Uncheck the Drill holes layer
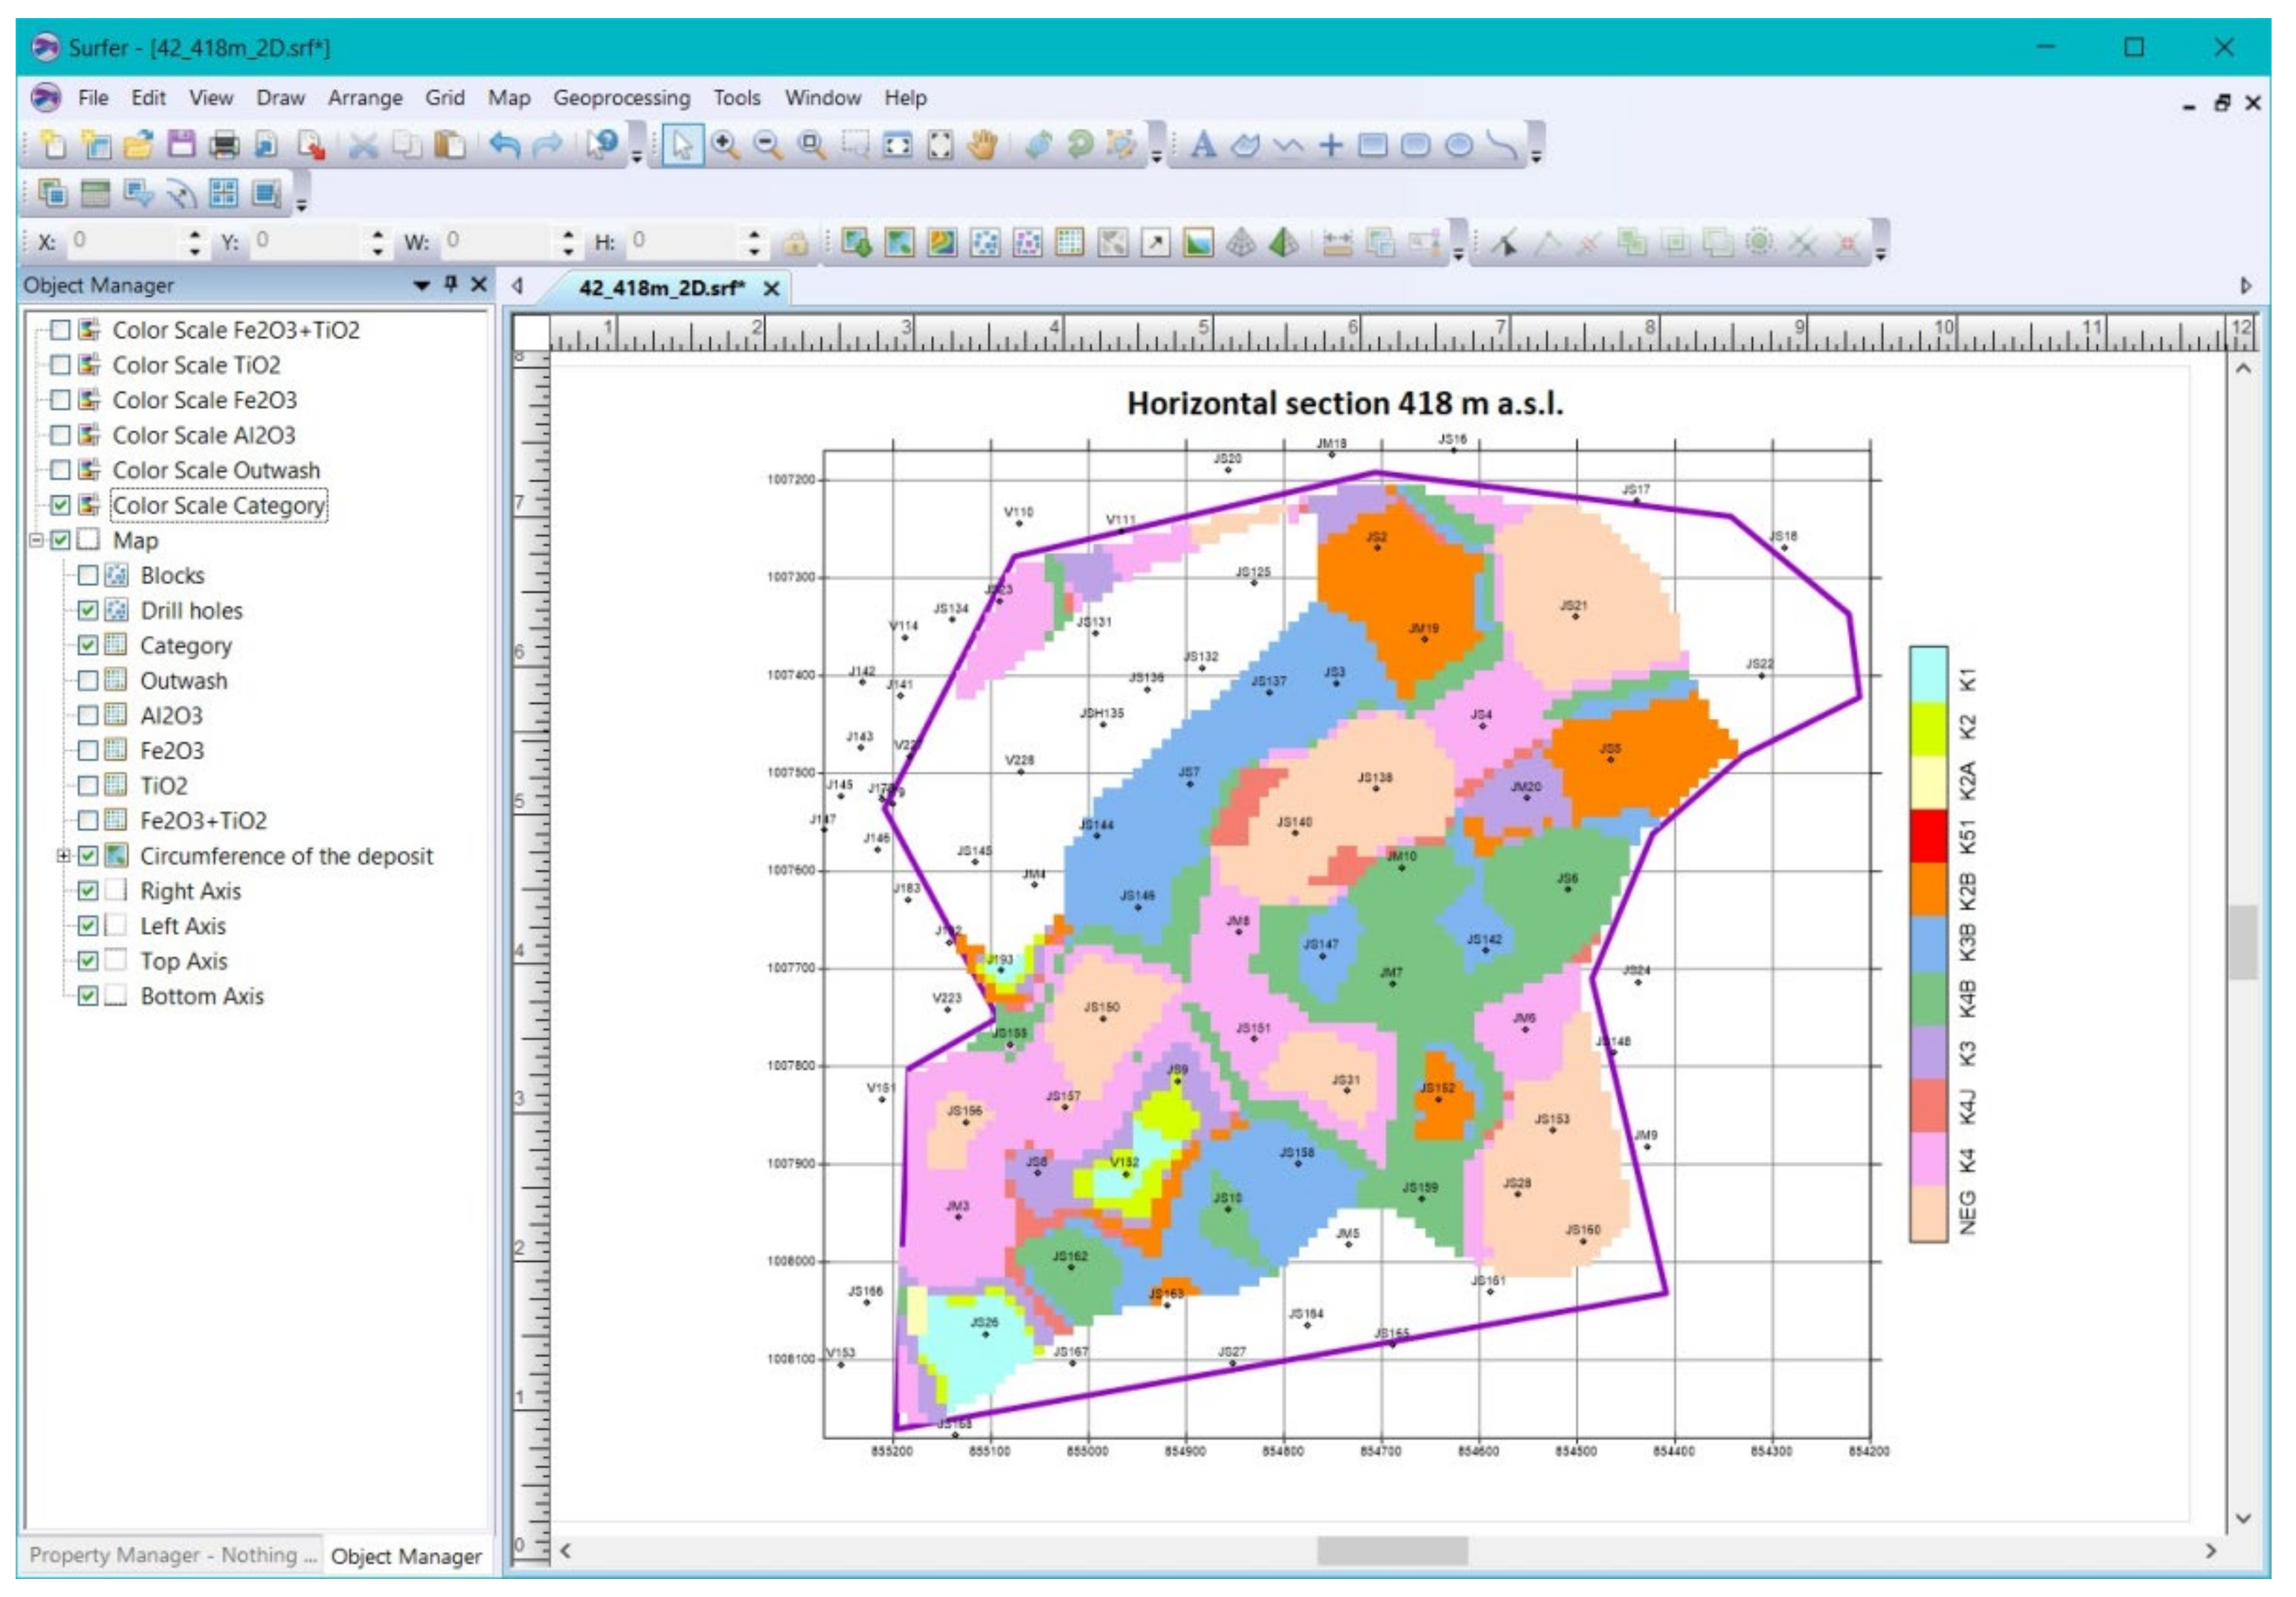The height and width of the screenshot is (1597, 2296). 88,610
